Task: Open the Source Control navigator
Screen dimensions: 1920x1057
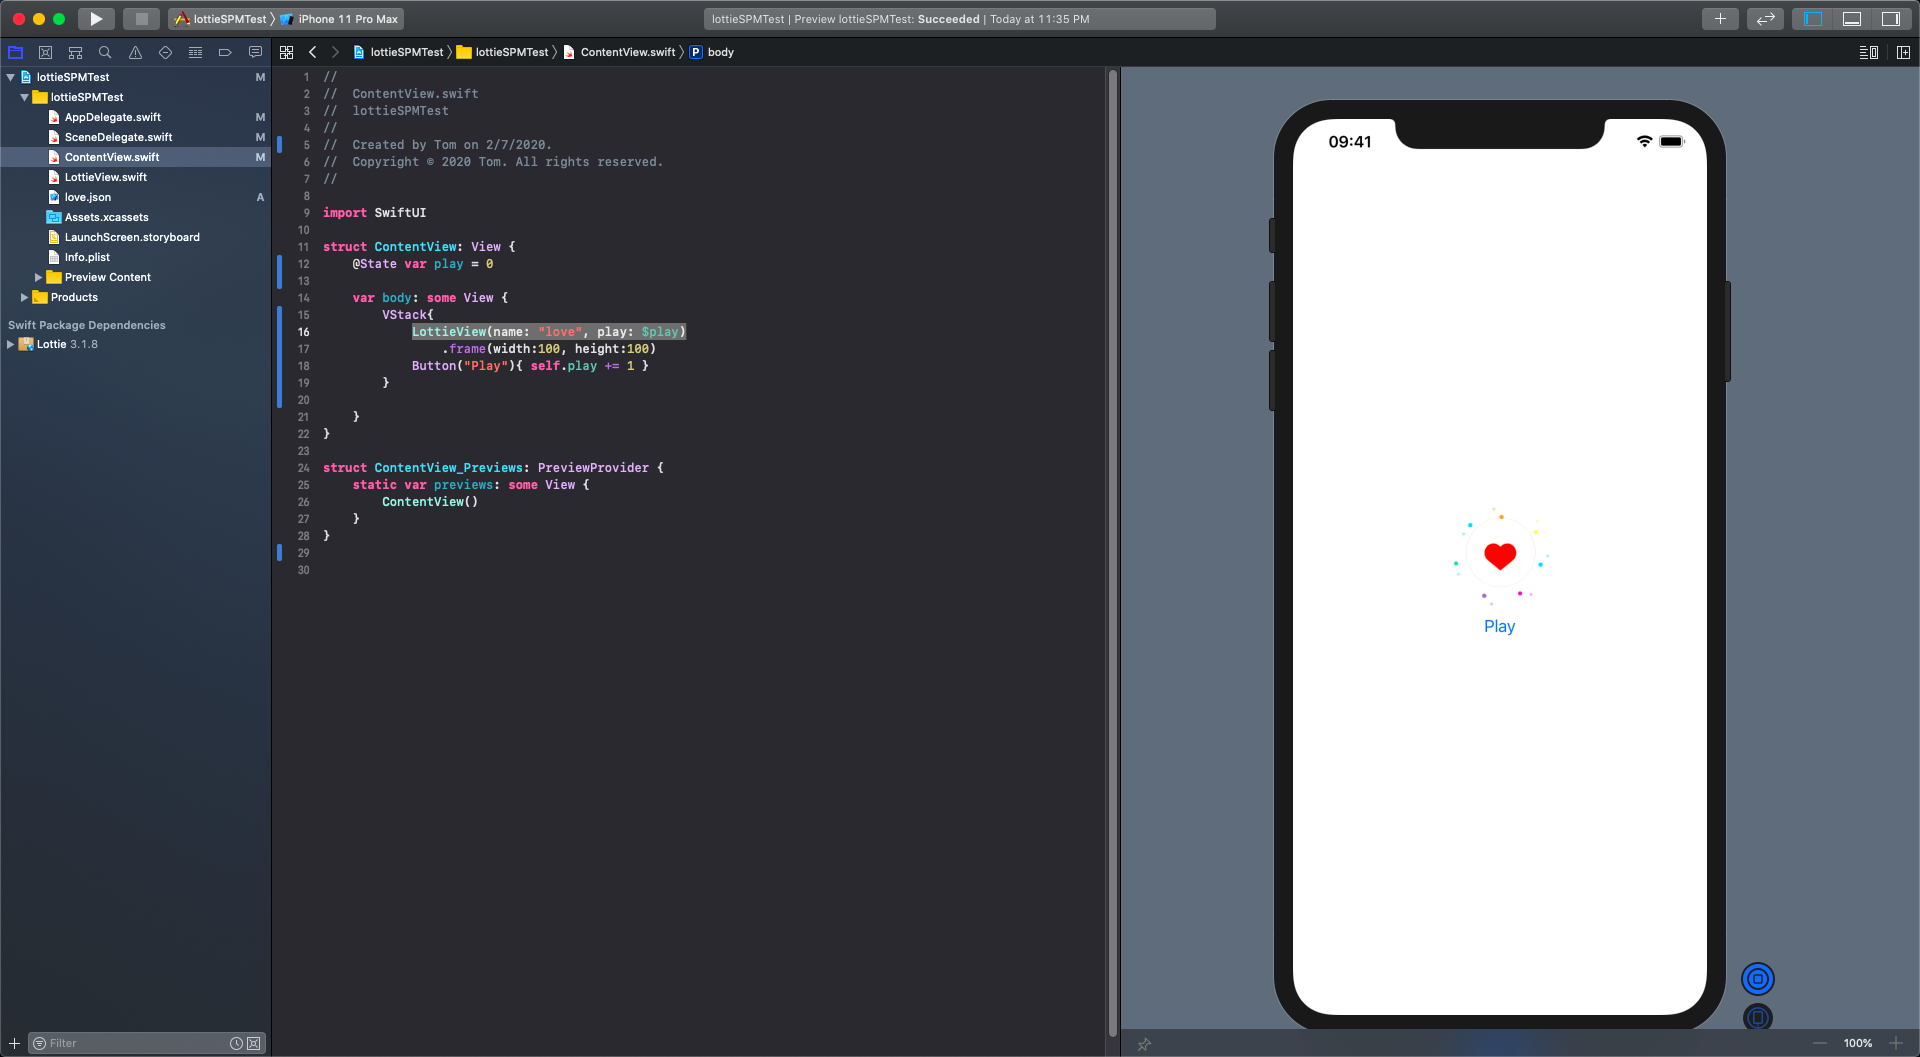Action: pos(45,52)
